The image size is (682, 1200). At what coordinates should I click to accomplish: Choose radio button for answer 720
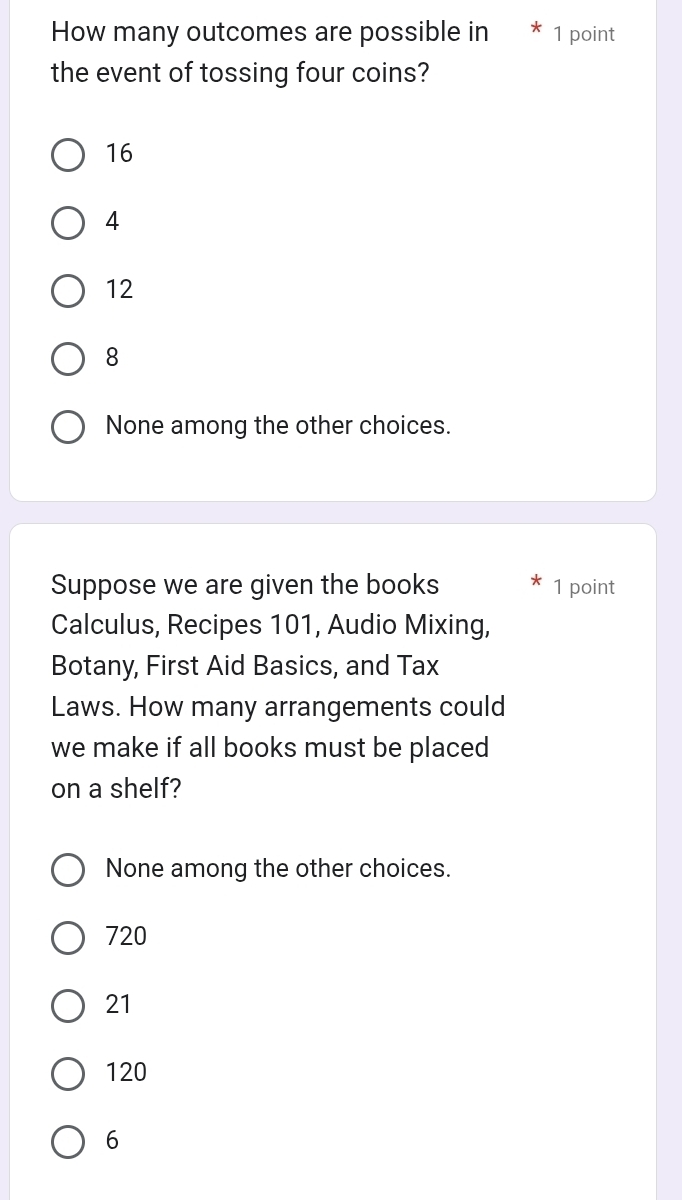tap(68, 938)
